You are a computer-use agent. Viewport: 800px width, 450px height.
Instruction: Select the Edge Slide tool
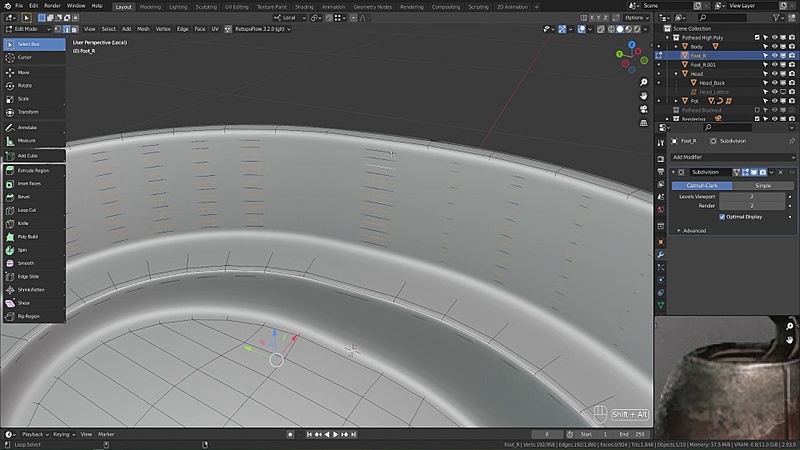[34, 277]
